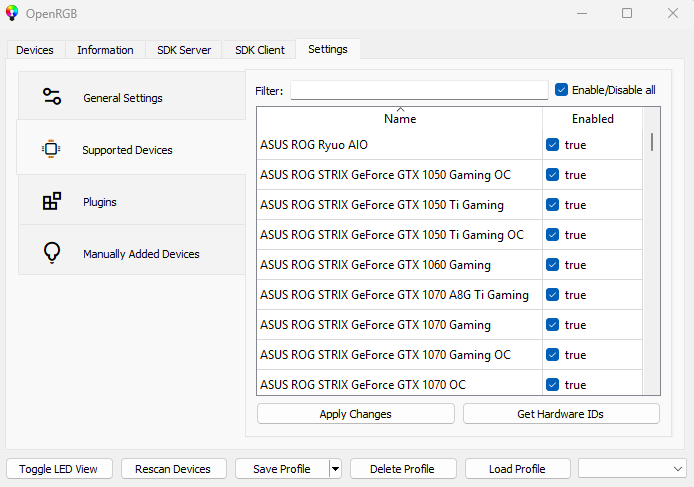The height and width of the screenshot is (487, 694).
Task: Close the OpenRGB window
Action: pos(673,13)
